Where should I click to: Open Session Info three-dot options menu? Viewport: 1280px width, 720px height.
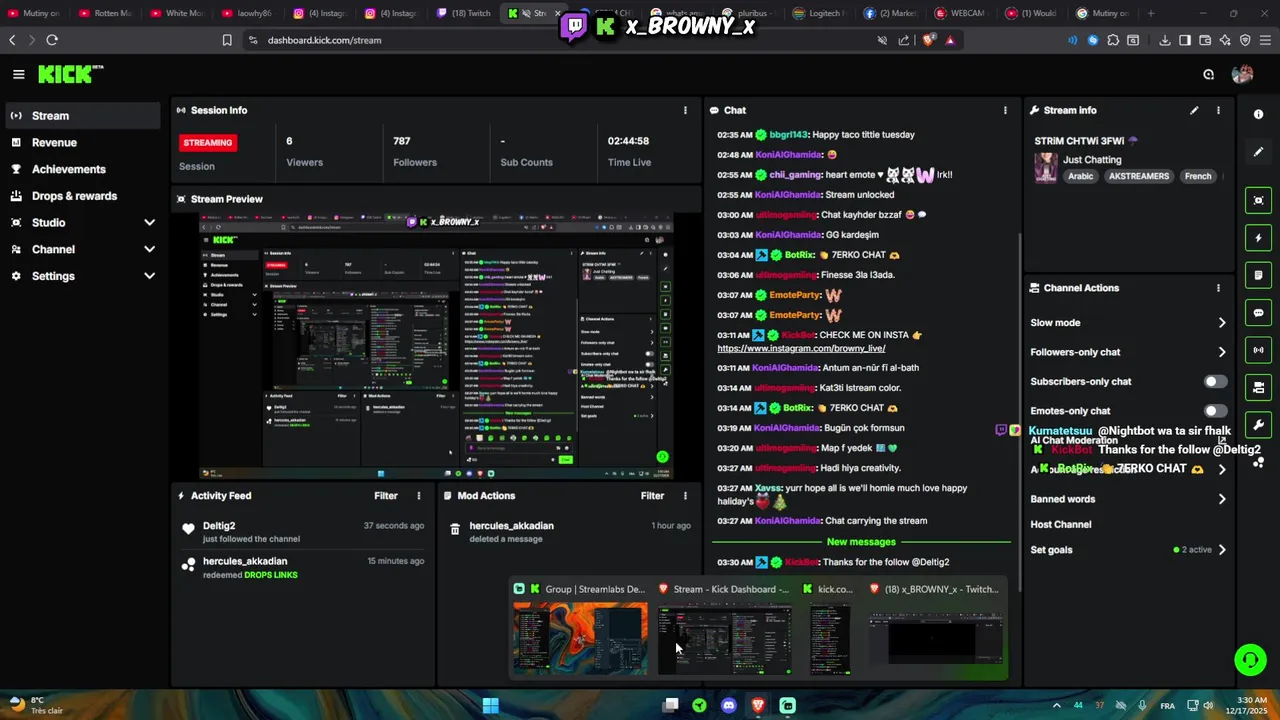click(685, 110)
